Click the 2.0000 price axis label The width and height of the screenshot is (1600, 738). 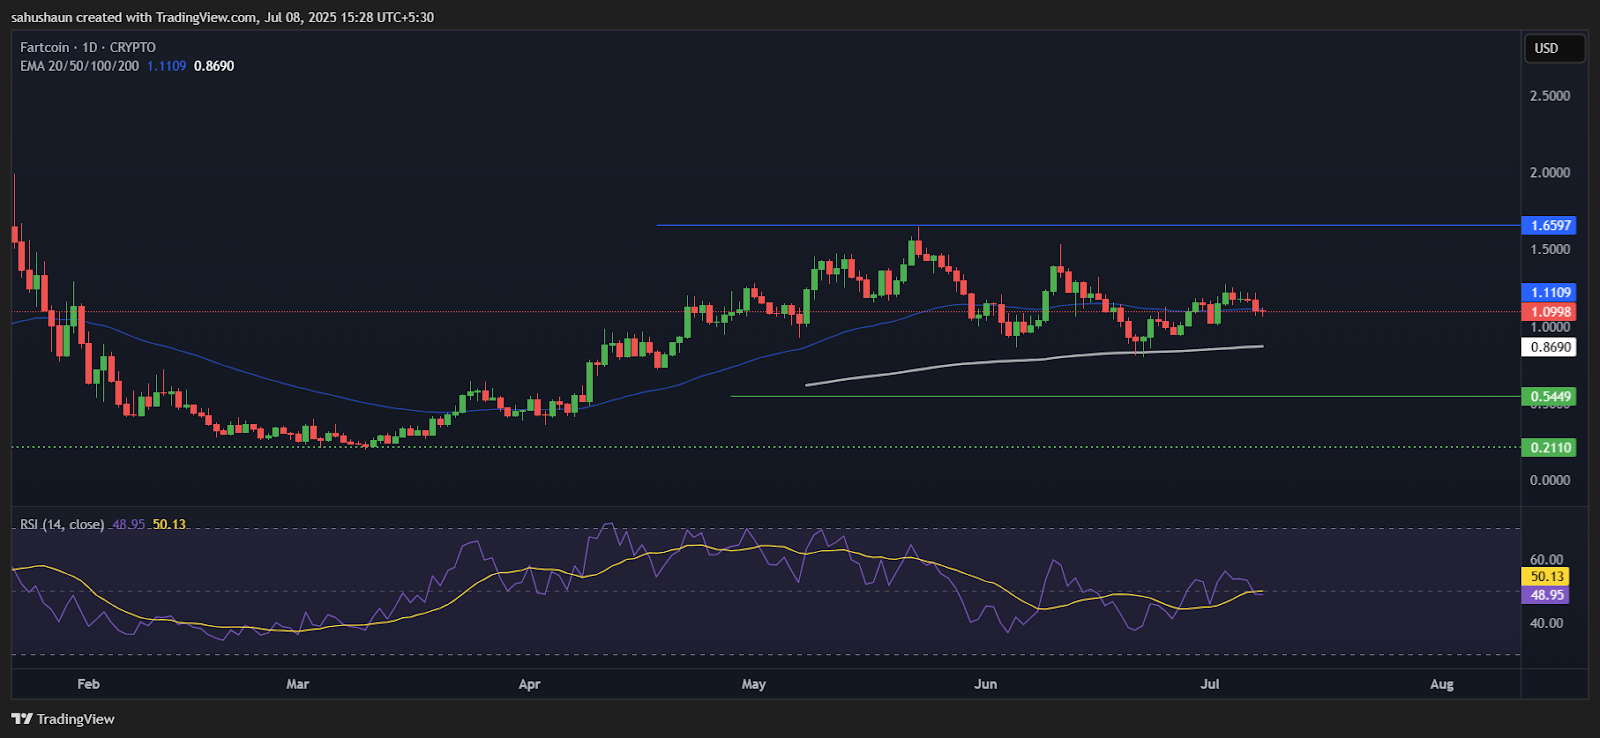click(x=1549, y=172)
